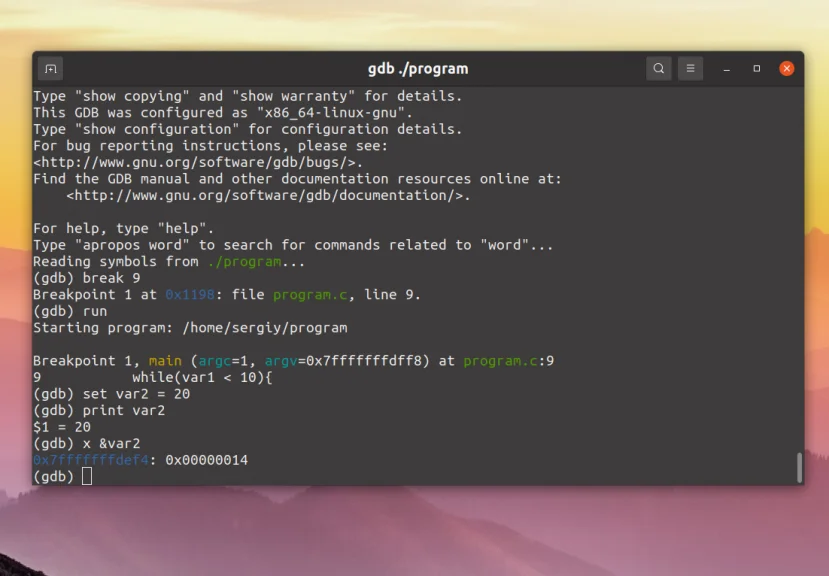Click the plus symbol inside the new-tab icon
The height and width of the screenshot is (576, 829).
coord(50,68)
